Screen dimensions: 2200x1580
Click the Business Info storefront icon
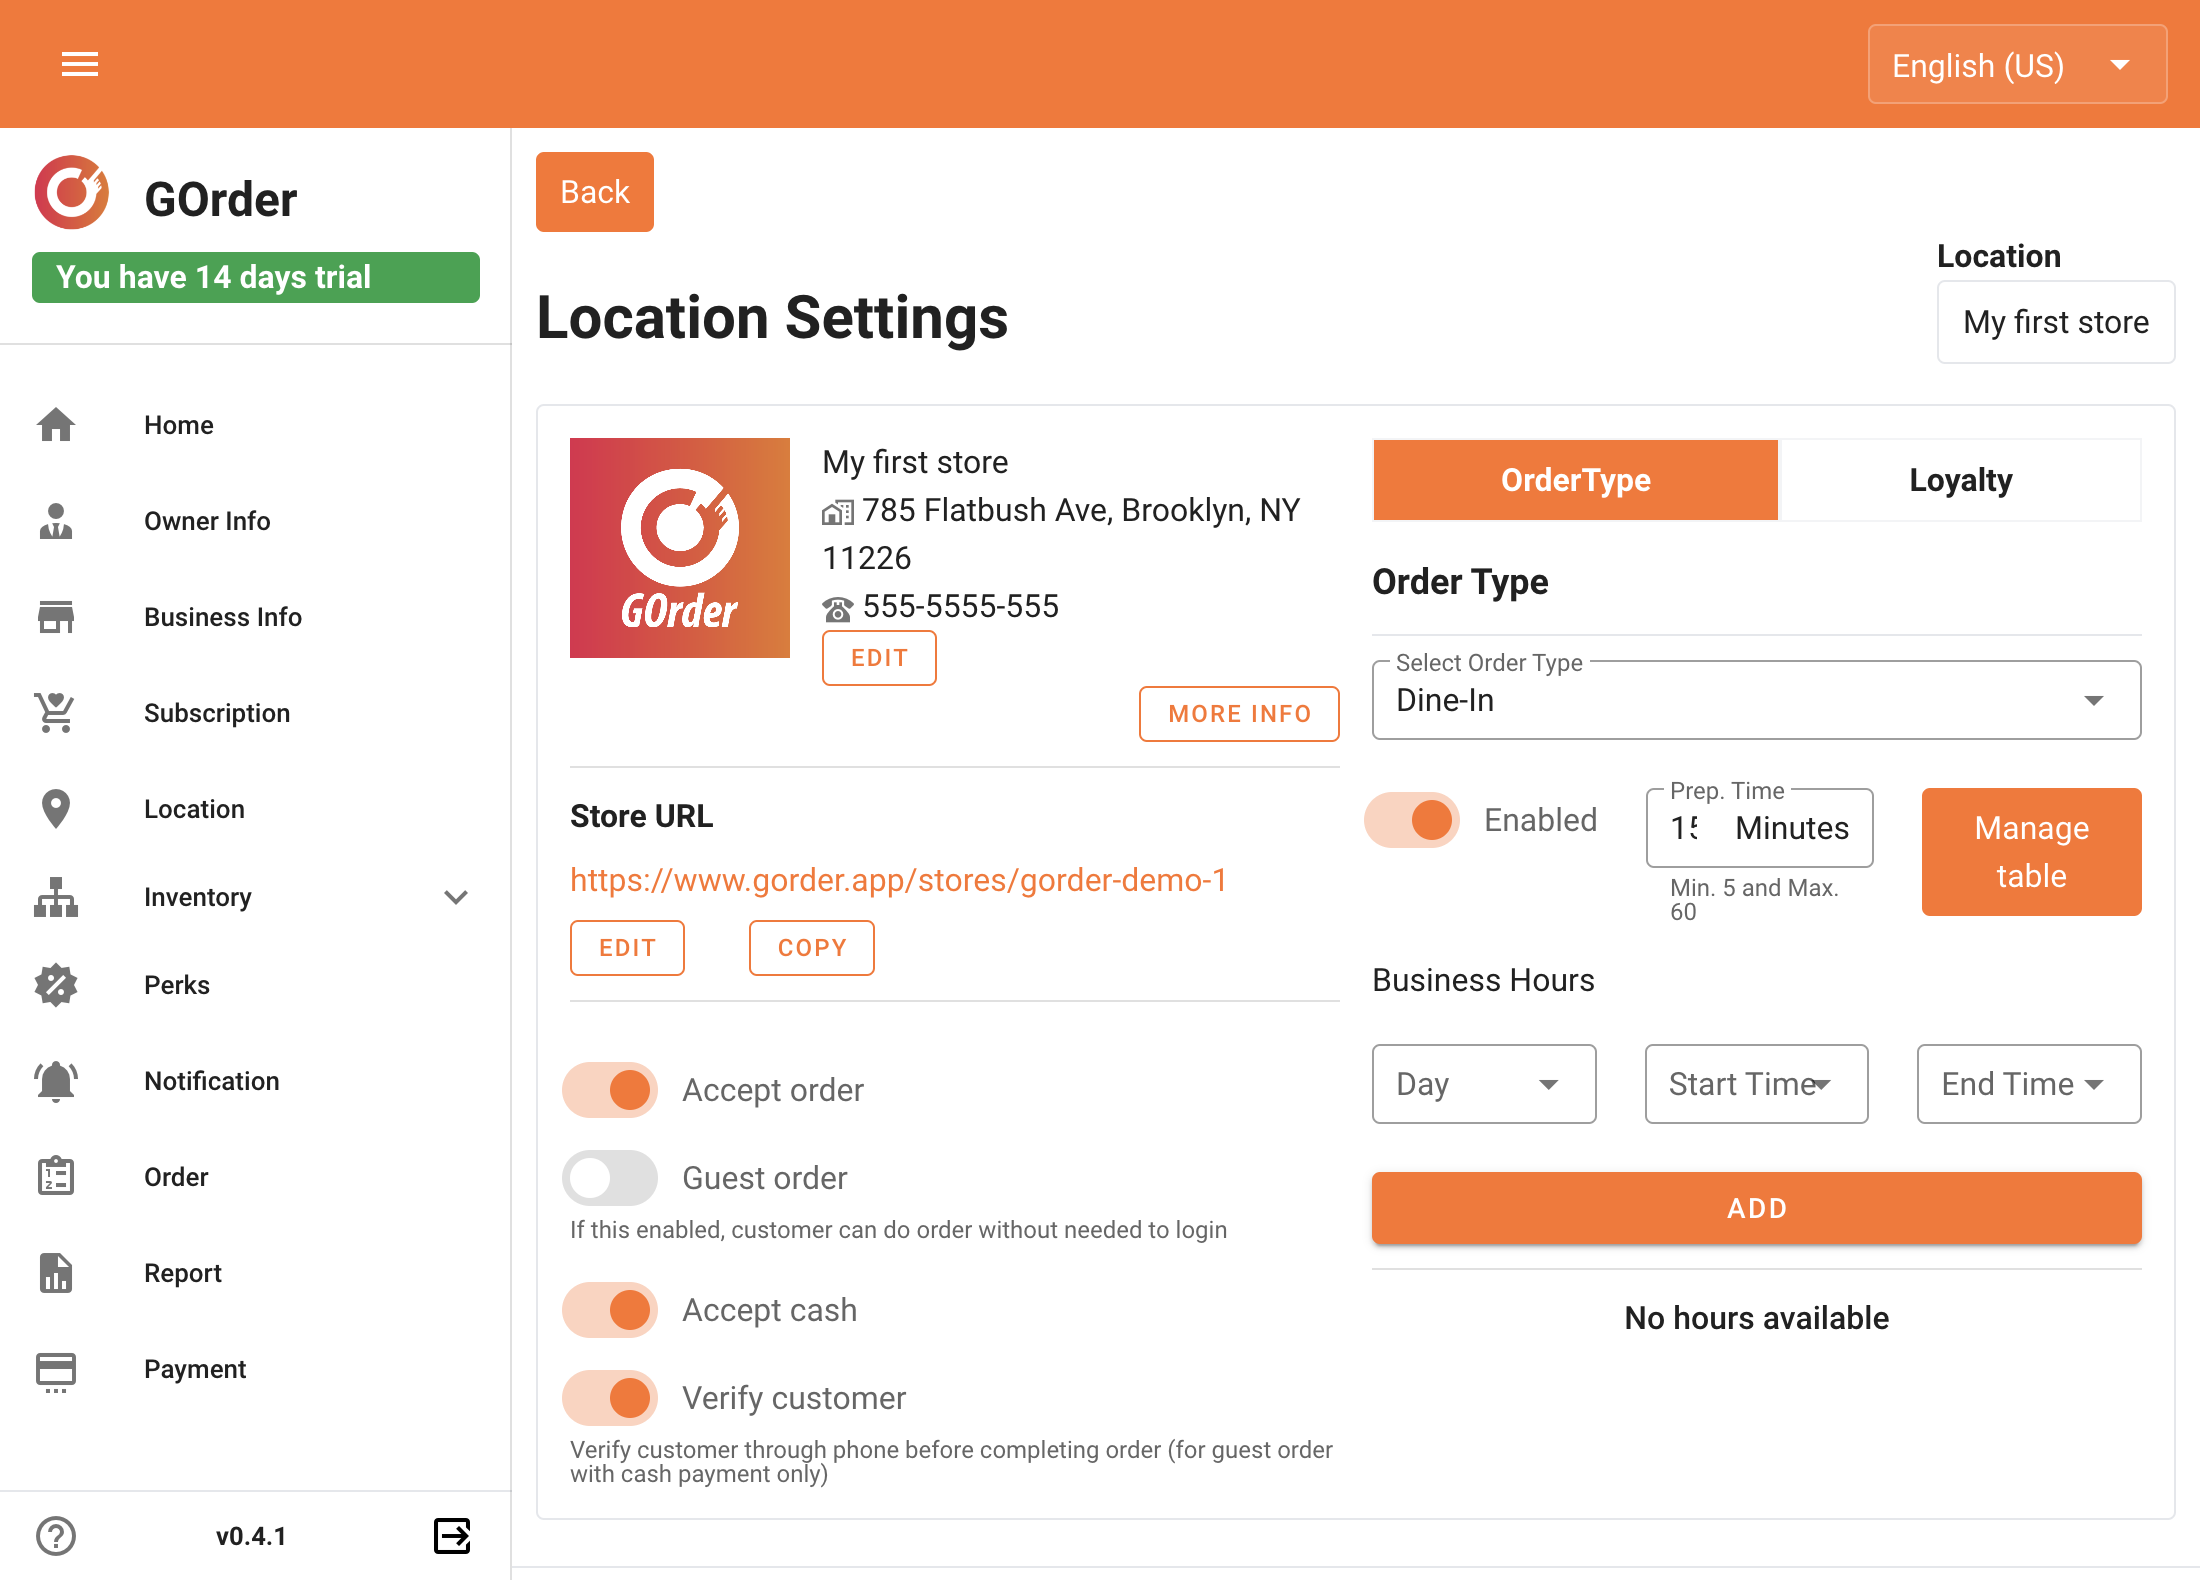tap(56, 617)
